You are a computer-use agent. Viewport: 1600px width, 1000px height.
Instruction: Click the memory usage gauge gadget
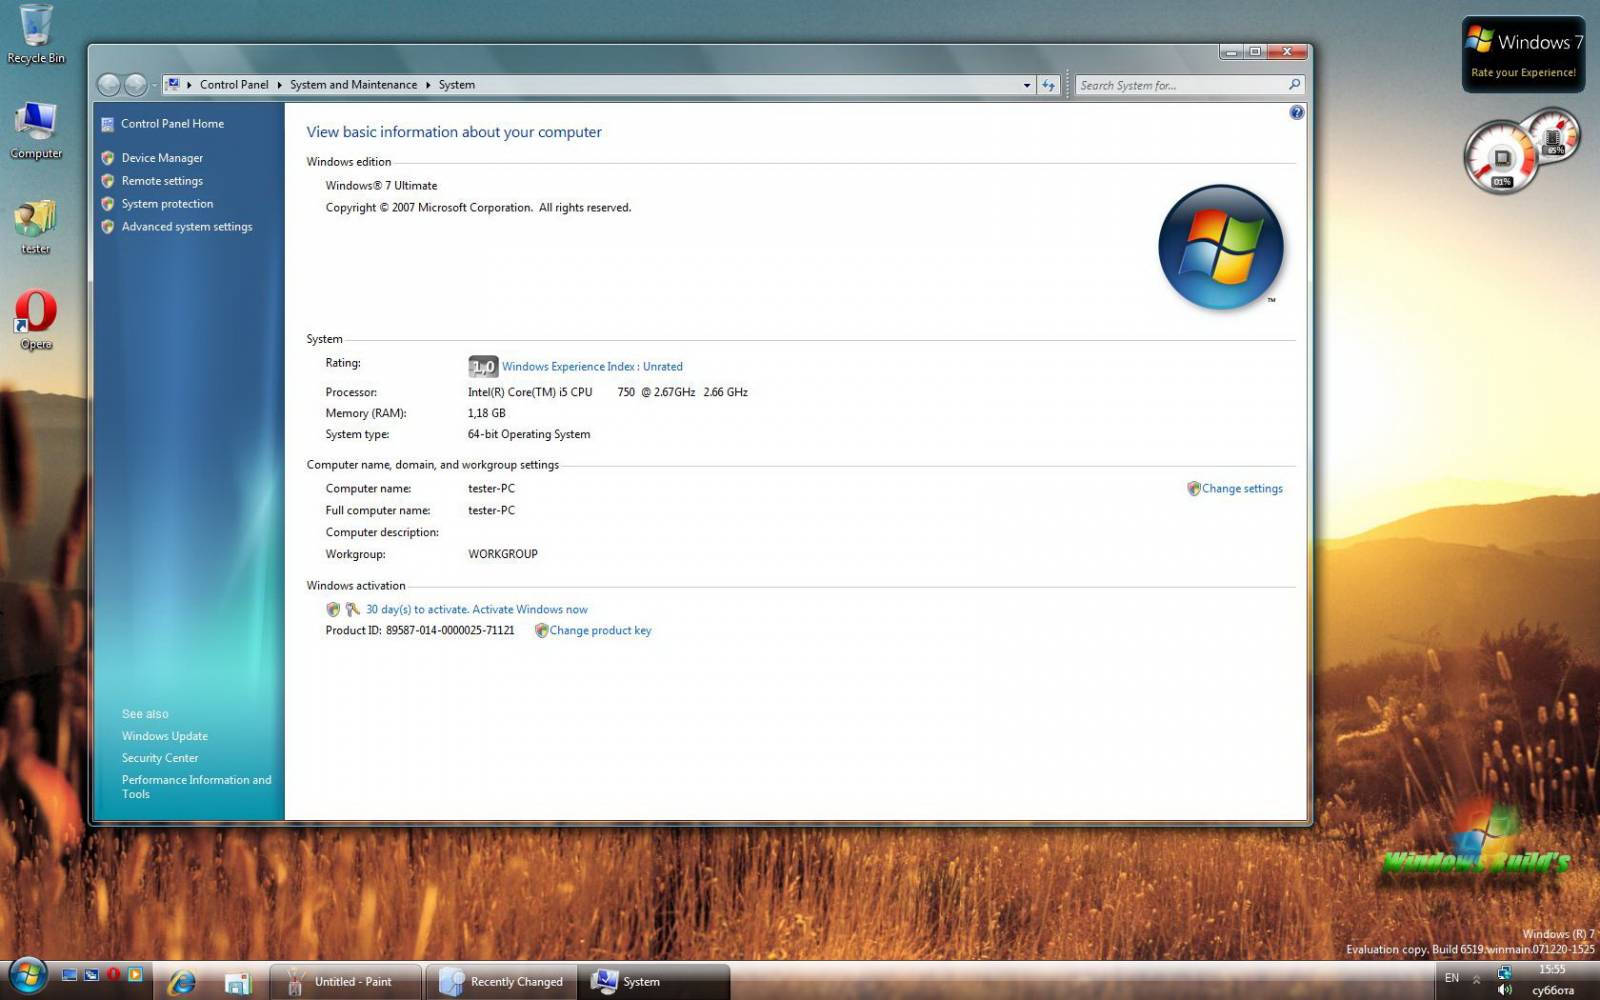(x=1553, y=136)
